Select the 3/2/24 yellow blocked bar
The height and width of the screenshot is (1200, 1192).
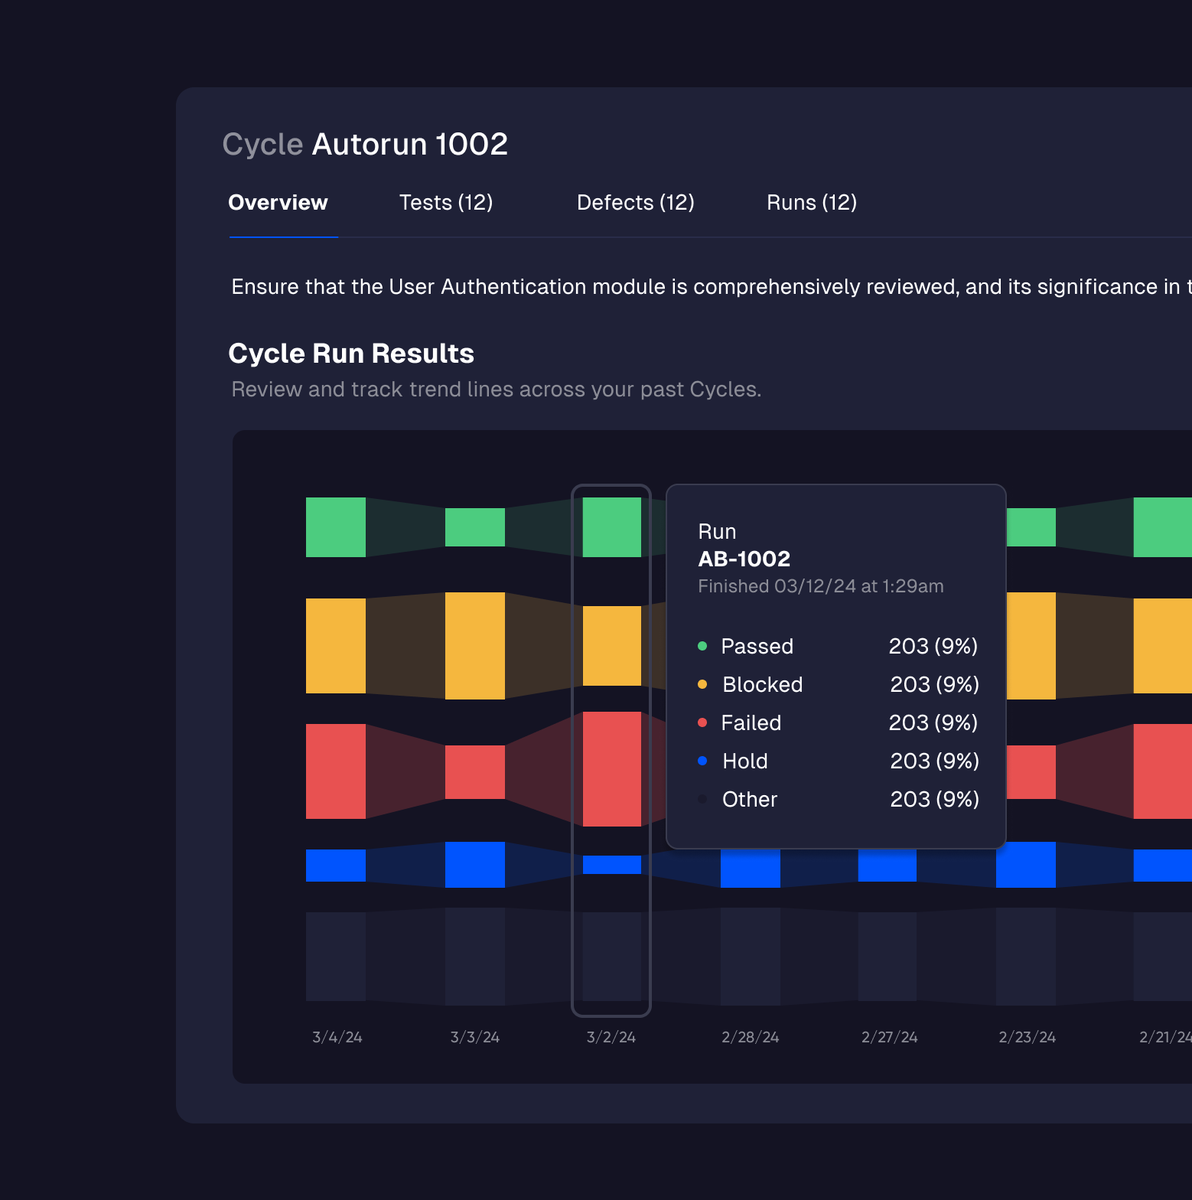612,646
